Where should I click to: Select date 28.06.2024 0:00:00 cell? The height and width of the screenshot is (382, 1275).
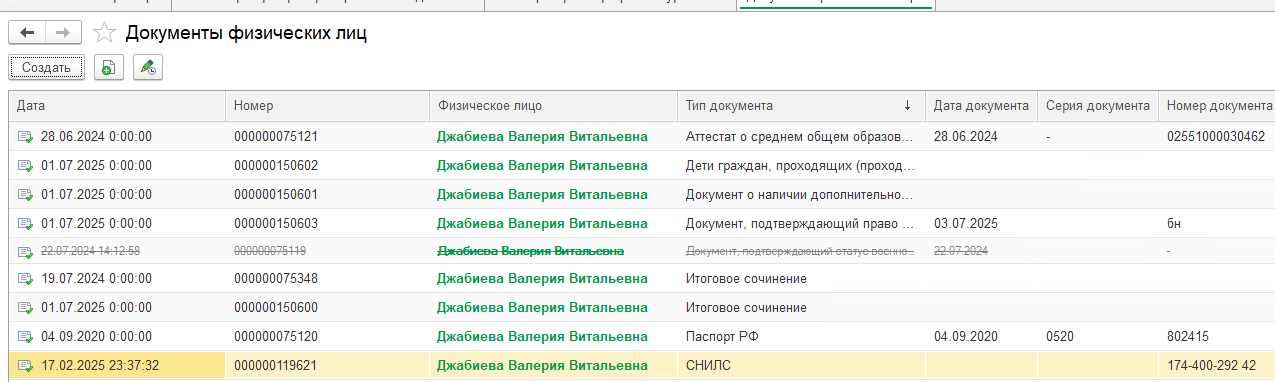(96, 137)
